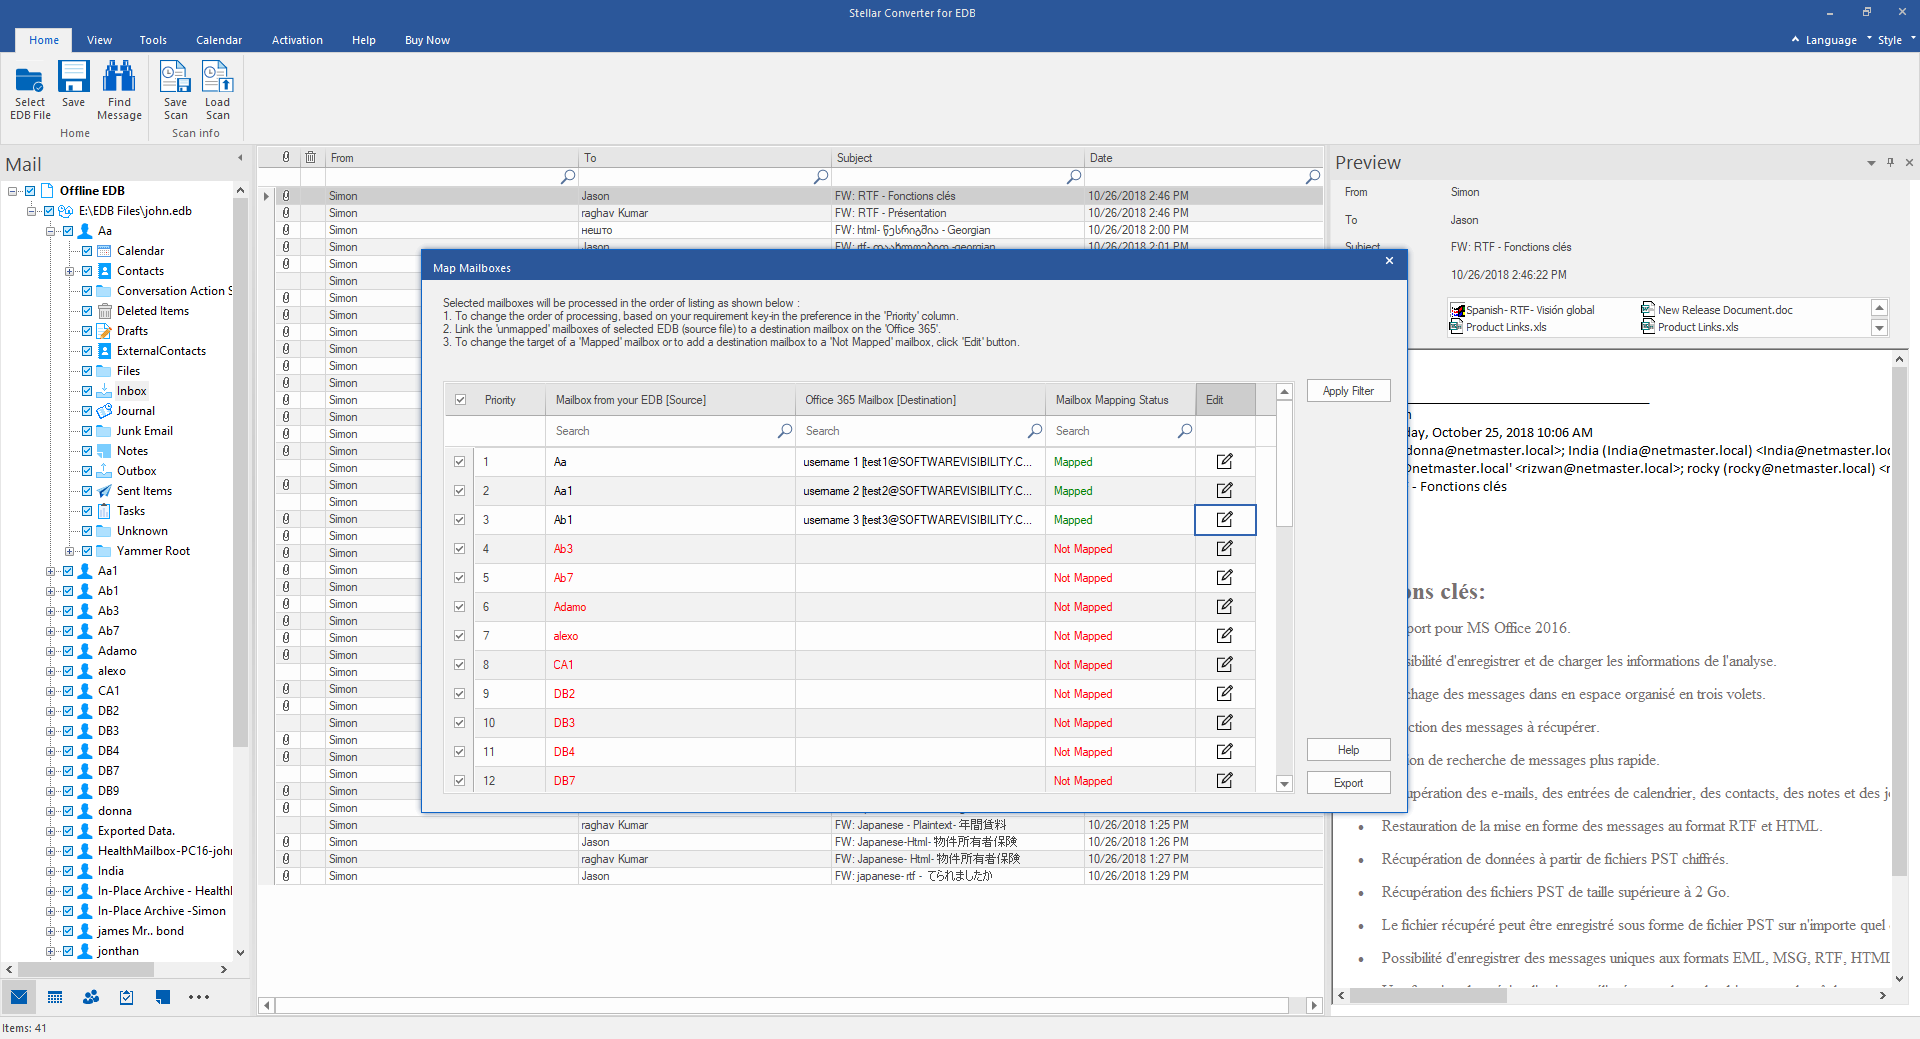Click the Priority column header

pos(509,400)
